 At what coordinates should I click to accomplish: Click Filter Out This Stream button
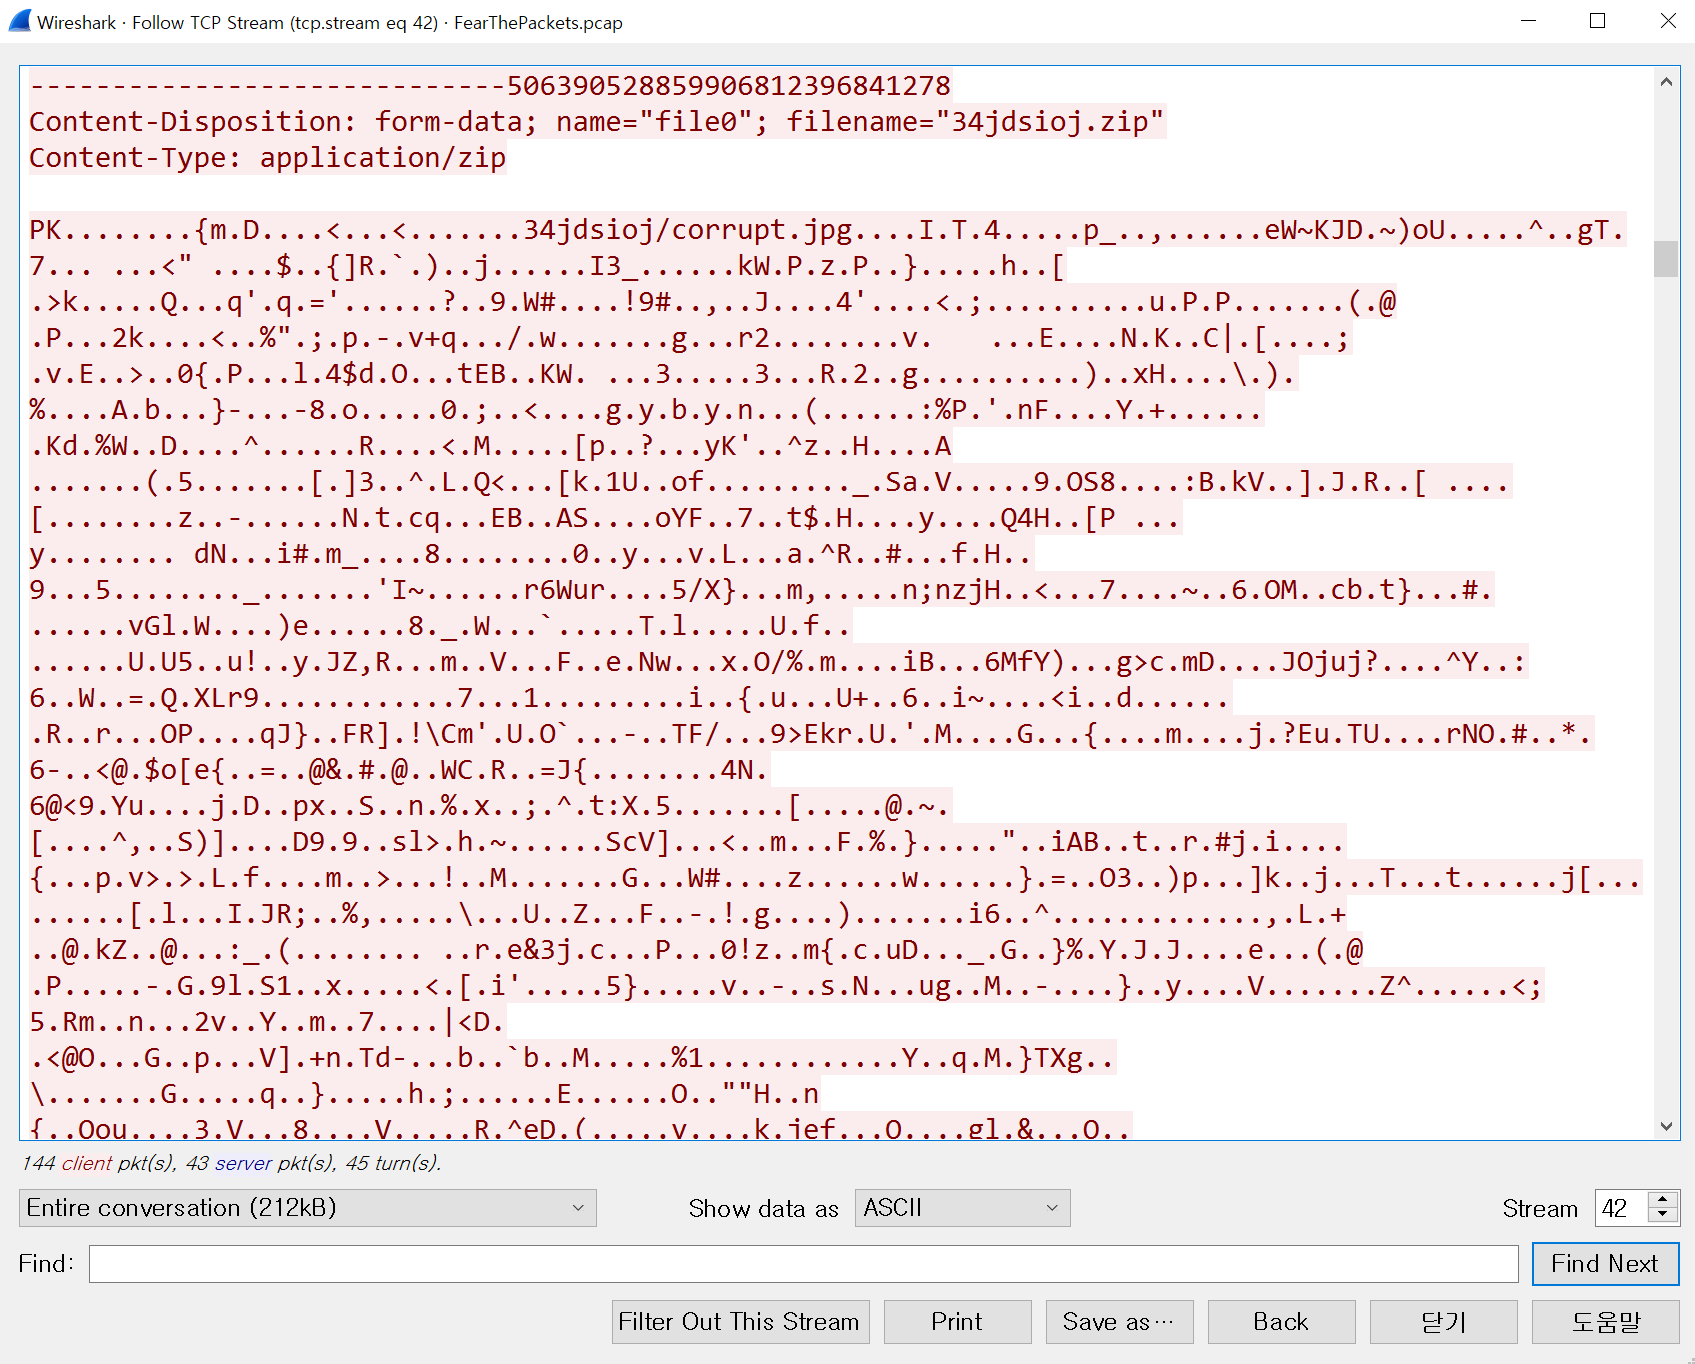click(x=740, y=1322)
